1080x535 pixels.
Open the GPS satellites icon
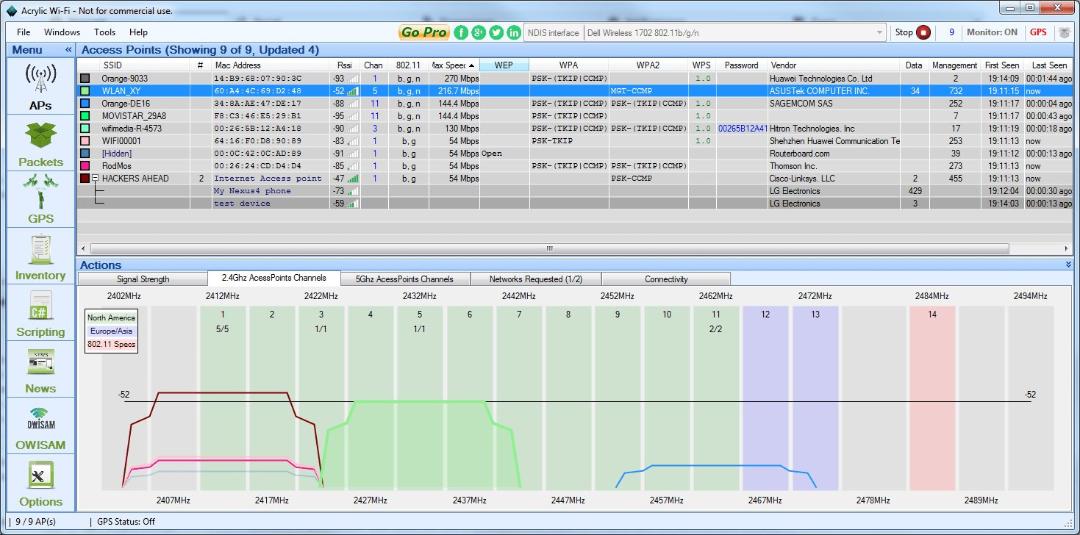tap(41, 192)
